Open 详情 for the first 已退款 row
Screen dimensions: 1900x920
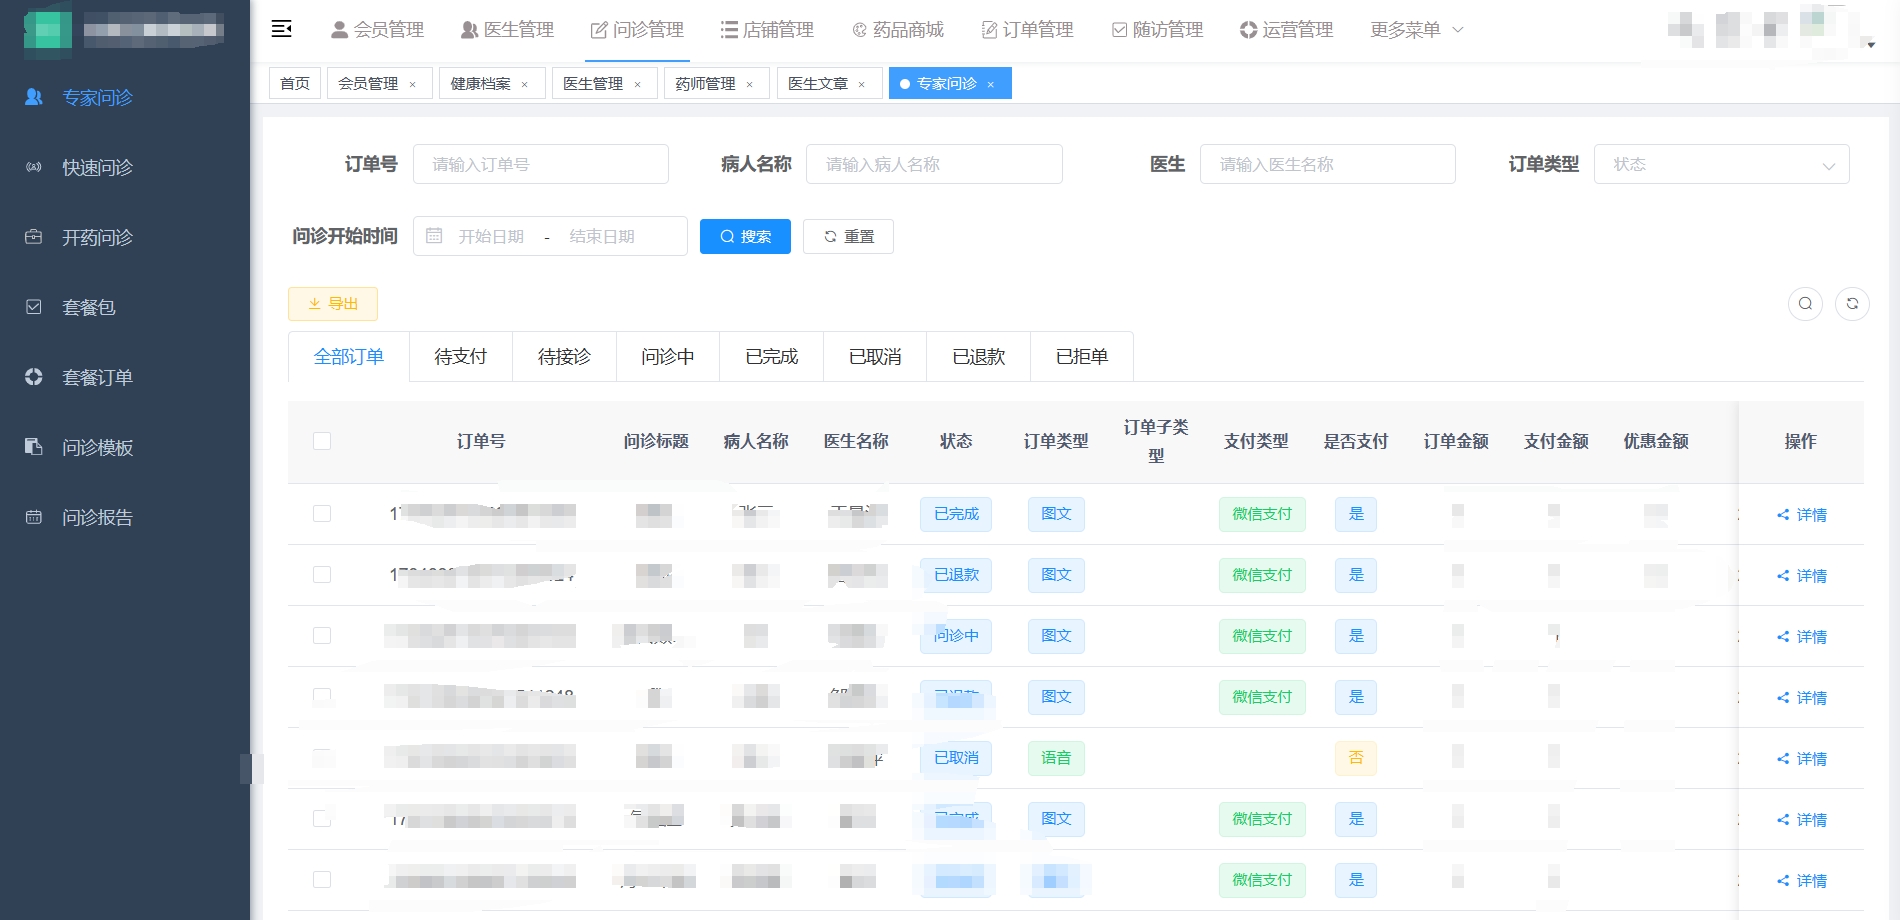(x=1802, y=576)
